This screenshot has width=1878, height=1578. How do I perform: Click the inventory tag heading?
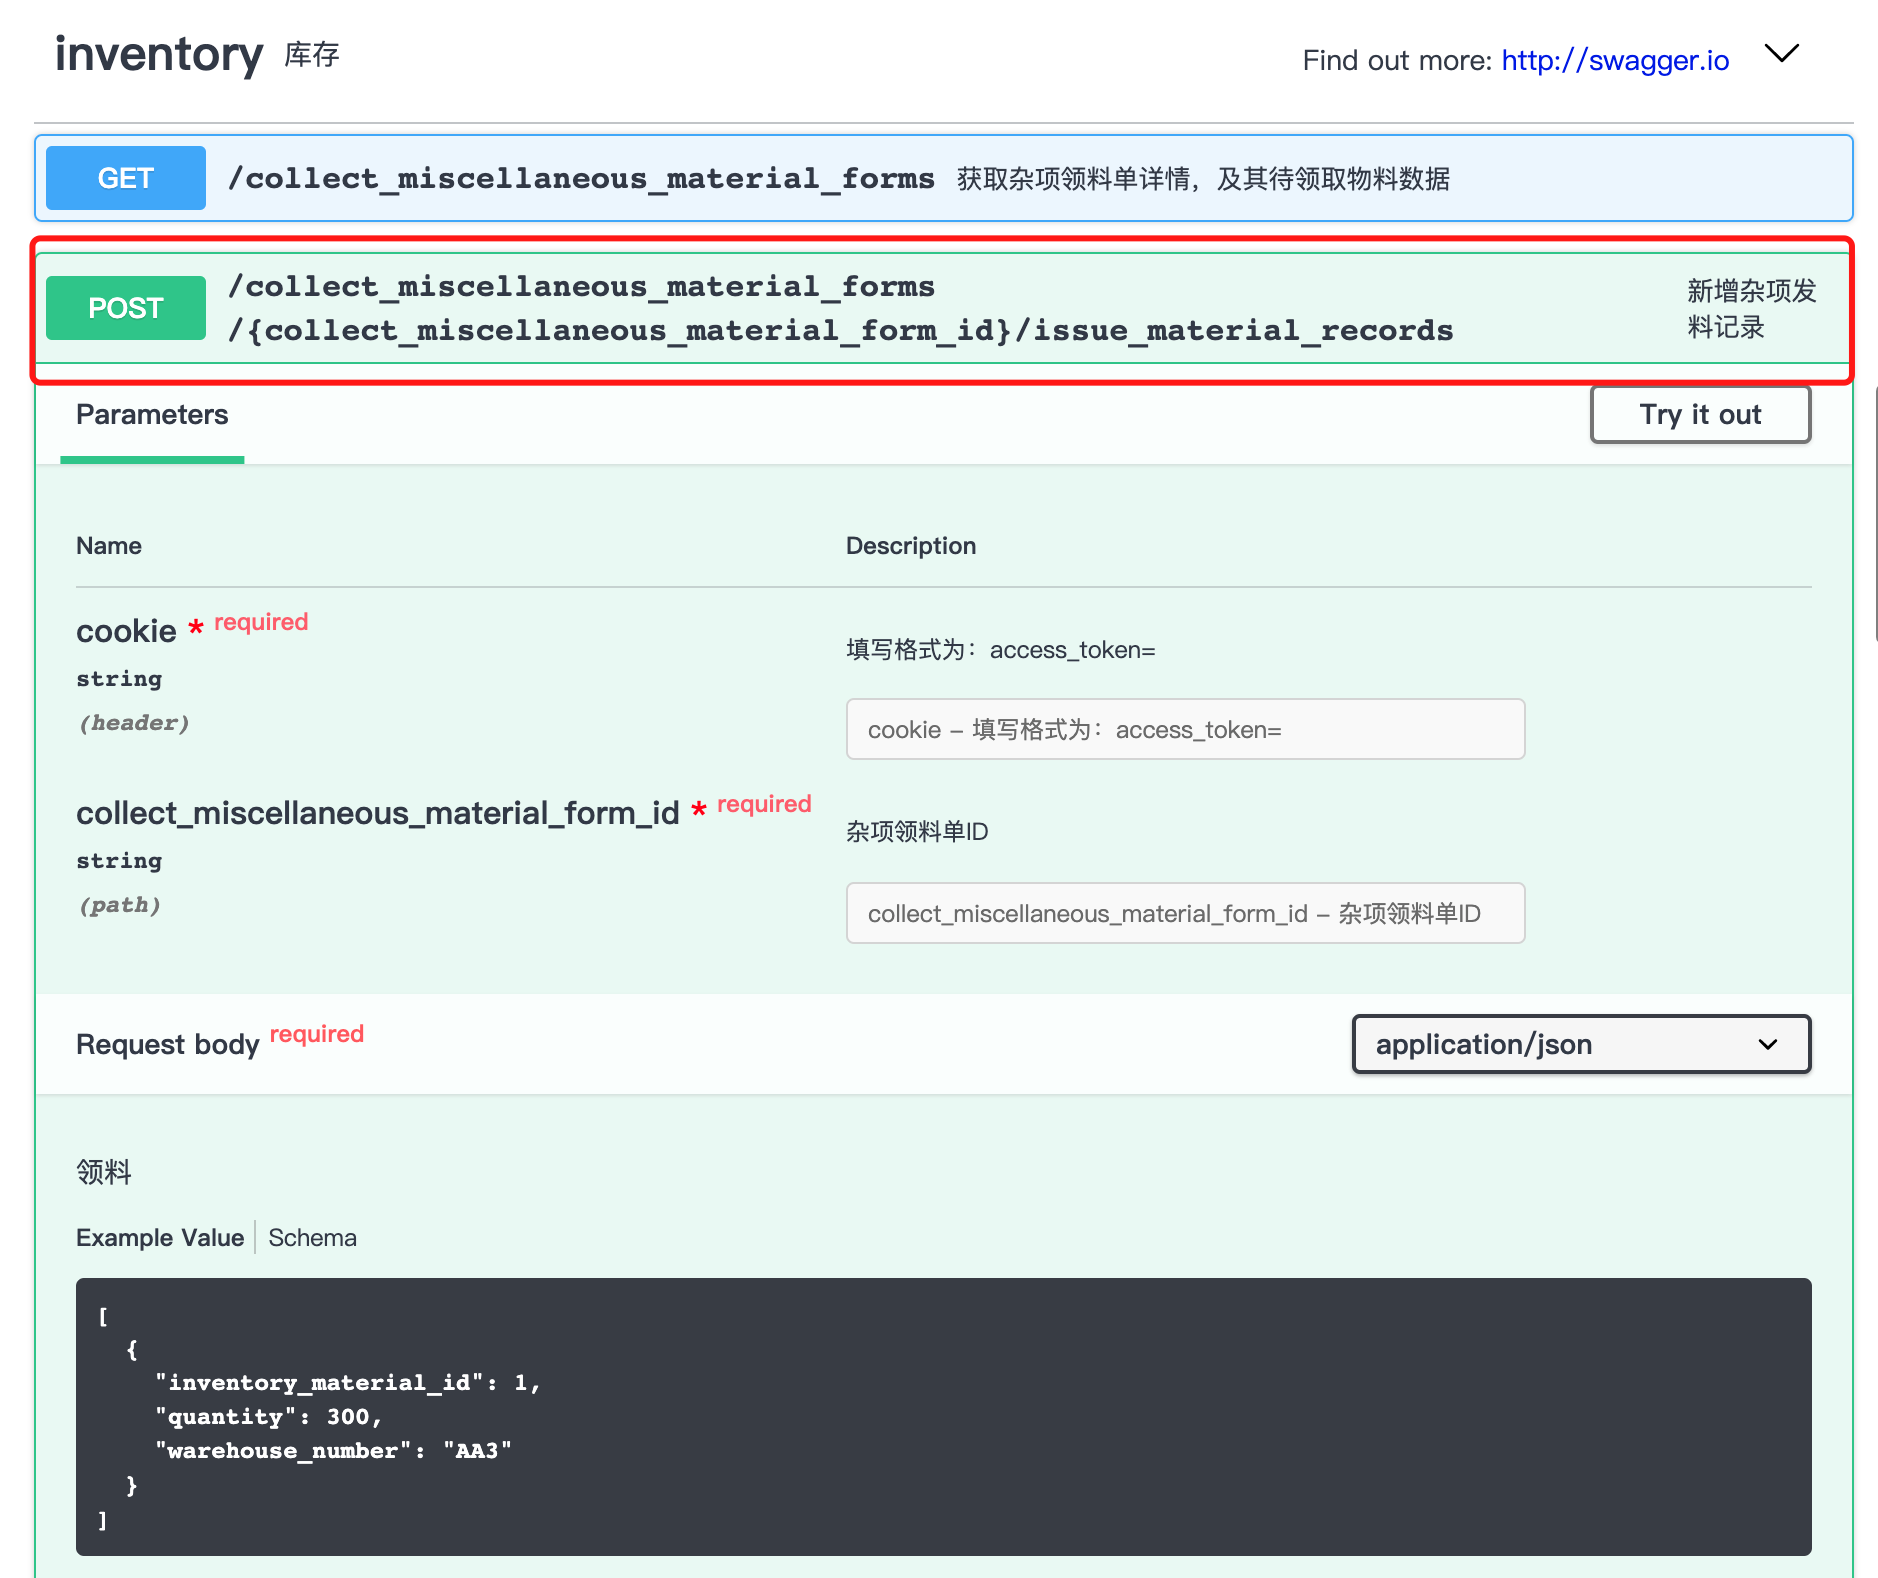click(159, 54)
